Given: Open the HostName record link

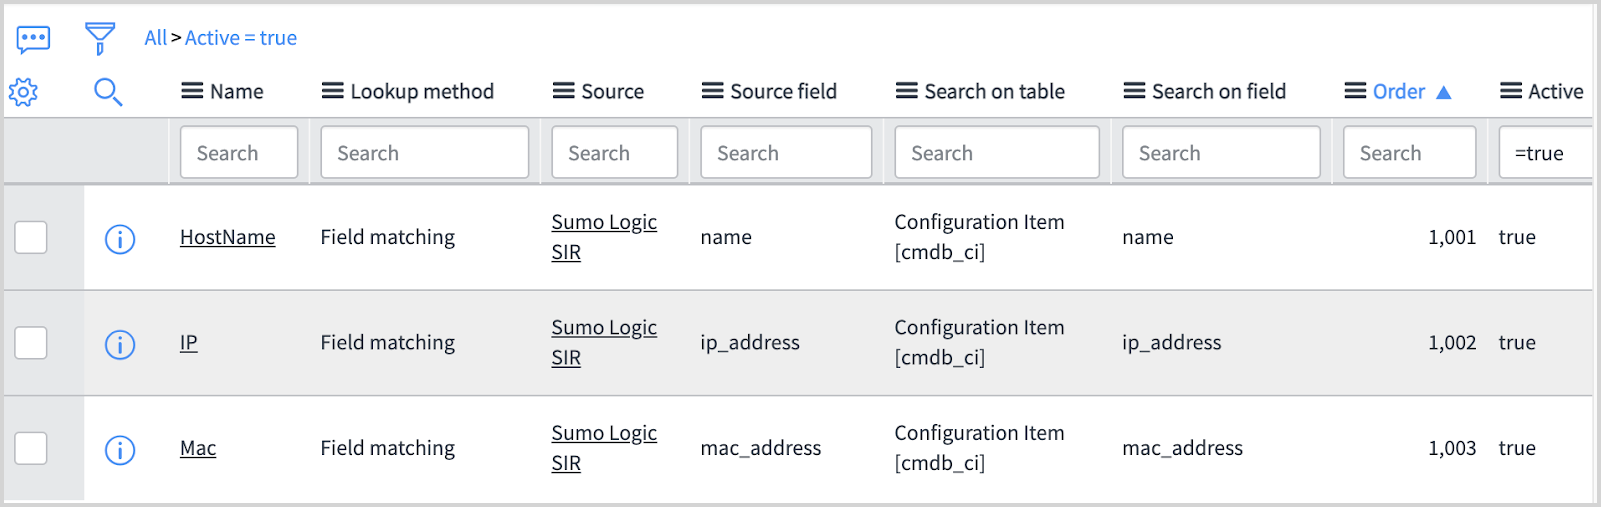Looking at the screenshot, I should click(x=227, y=237).
